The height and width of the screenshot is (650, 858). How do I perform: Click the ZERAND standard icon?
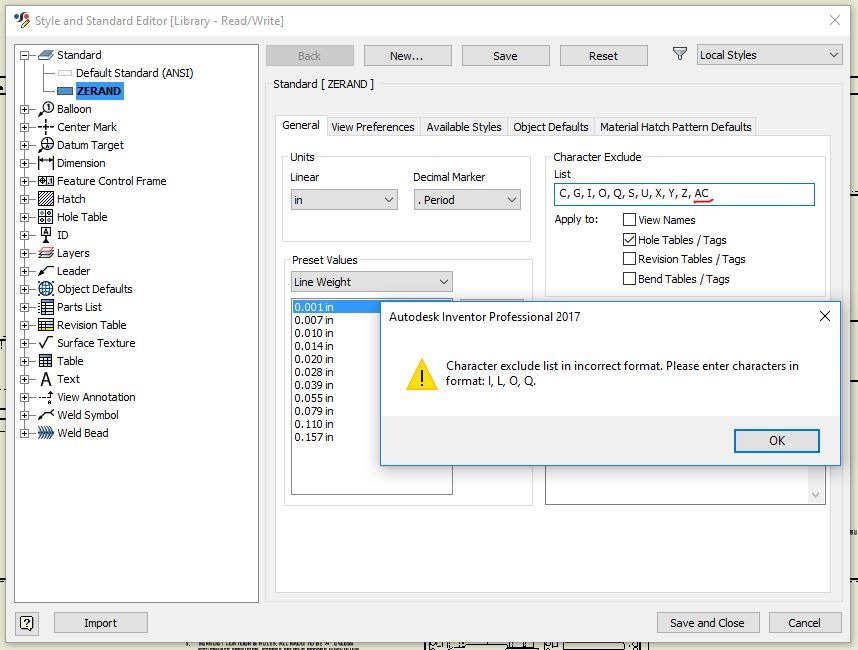click(65, 91)
